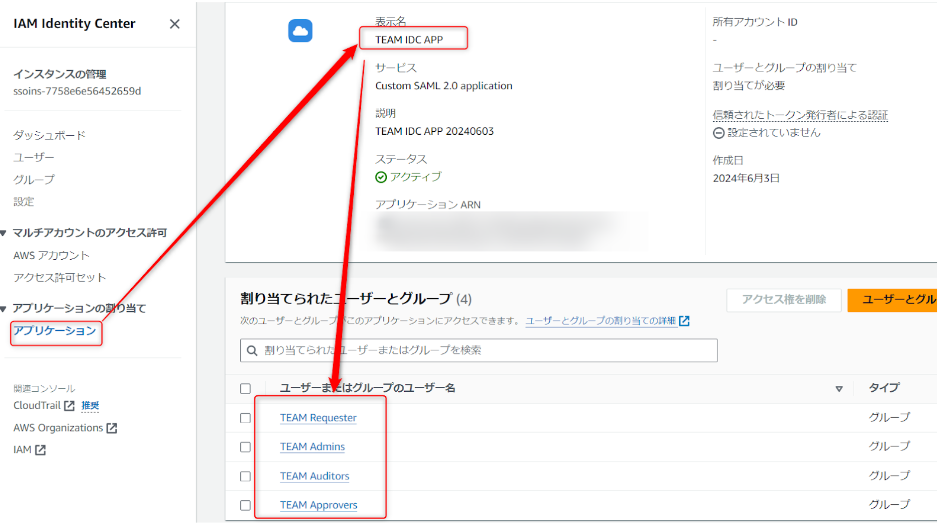Focus the assigned users or groups search field
Screen dimensions: 950x531
point(479,350)
